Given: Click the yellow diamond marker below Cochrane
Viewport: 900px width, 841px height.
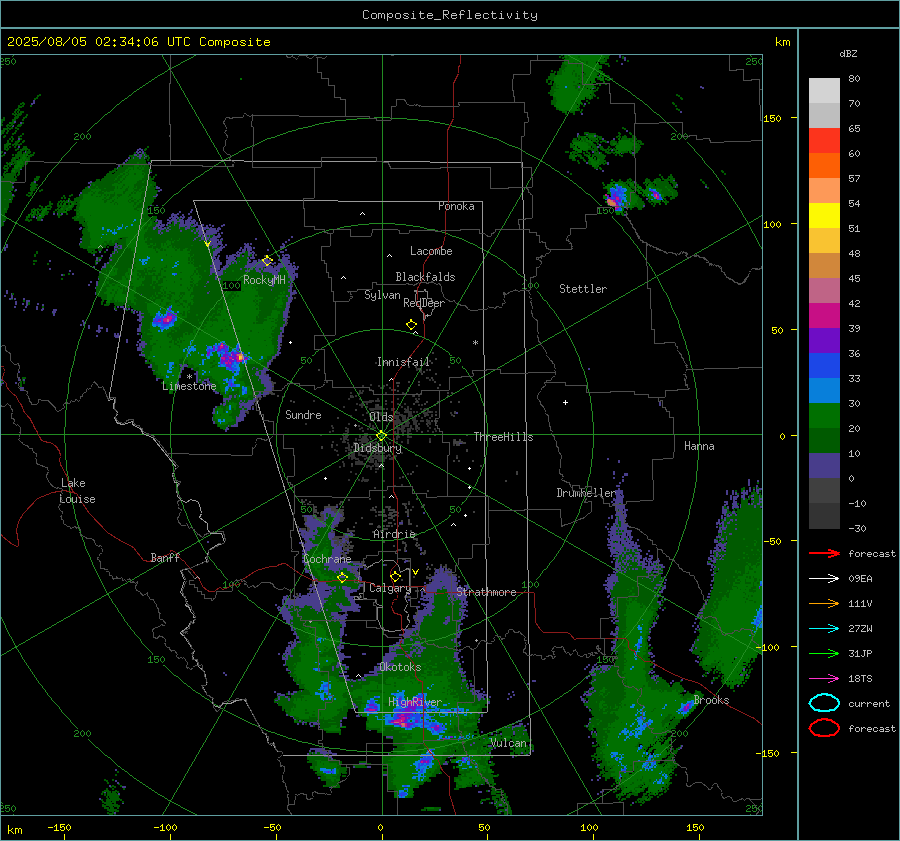Looking at the screenshot, I should pyautogui.click(x=342, y=578).
